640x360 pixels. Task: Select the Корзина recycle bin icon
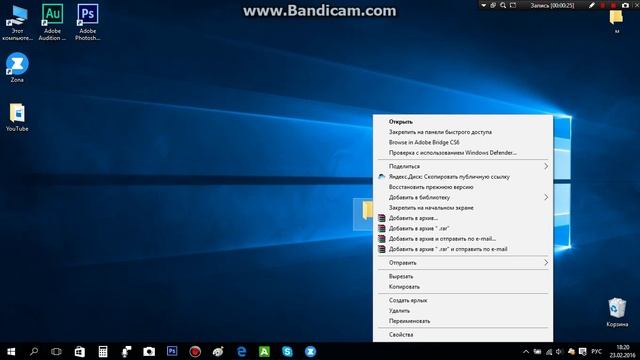point(617,313)
